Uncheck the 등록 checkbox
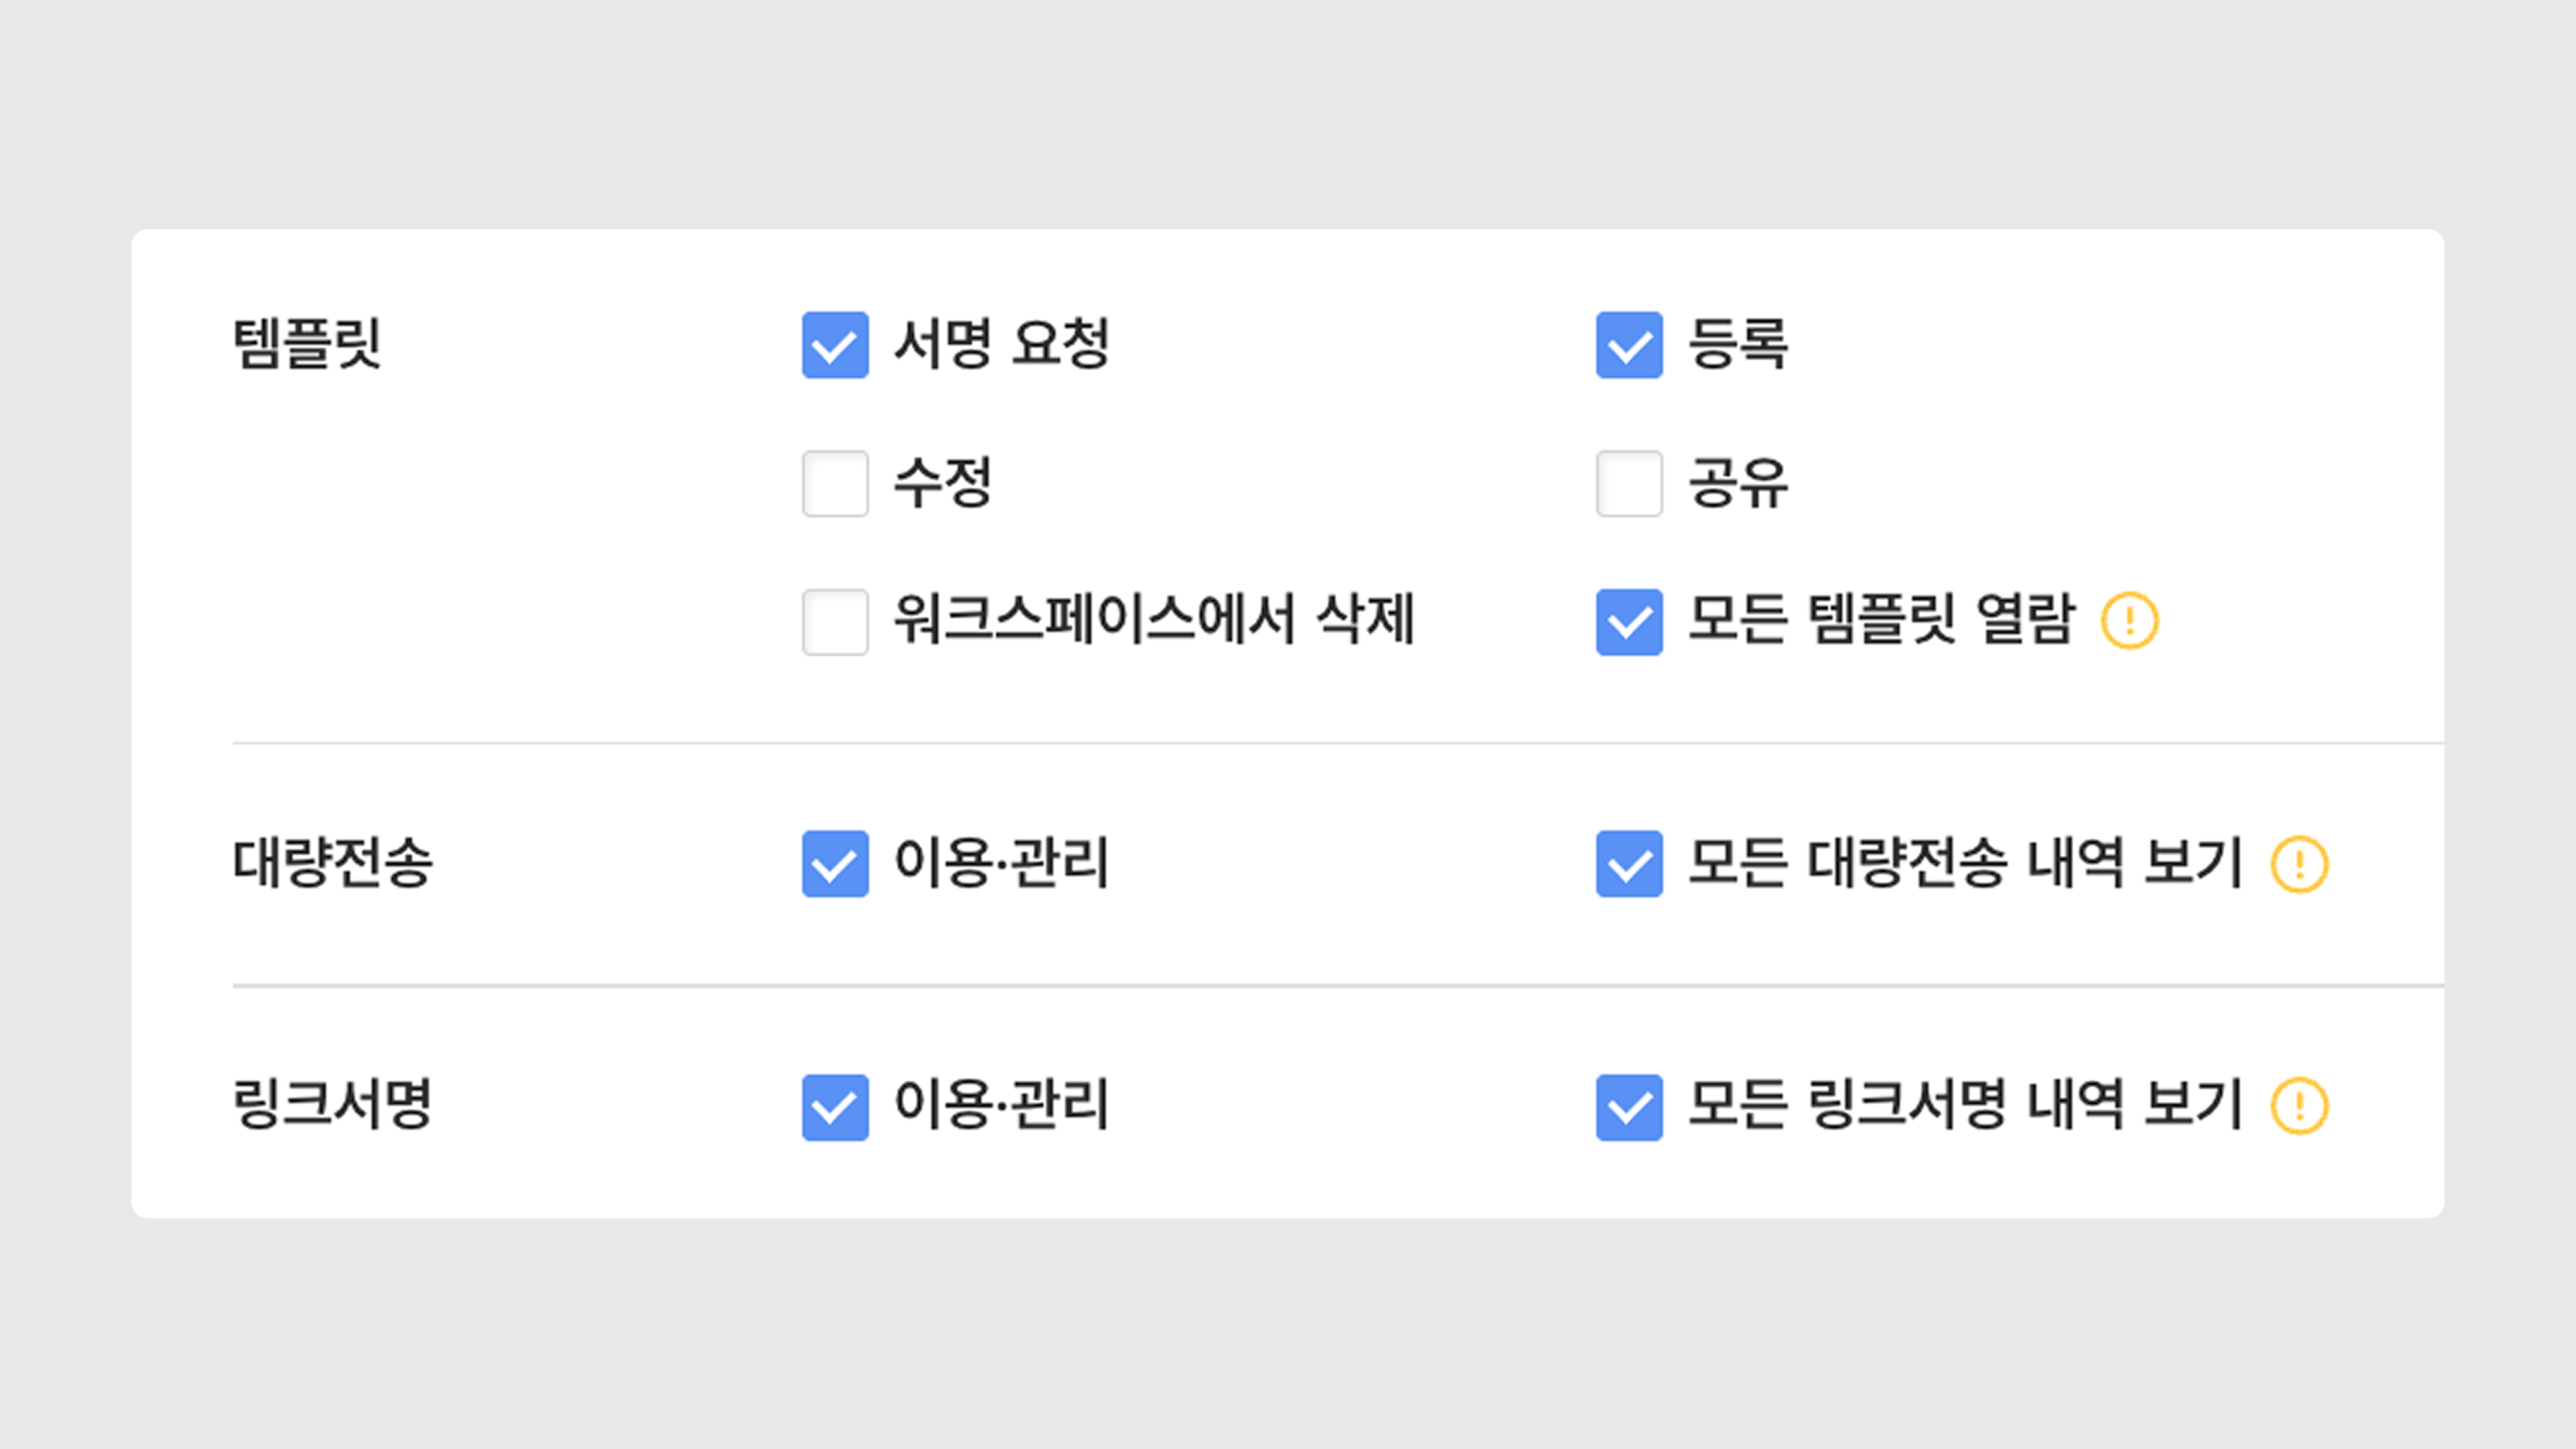This screenshot has width=2576, height=1449. 1629,345
